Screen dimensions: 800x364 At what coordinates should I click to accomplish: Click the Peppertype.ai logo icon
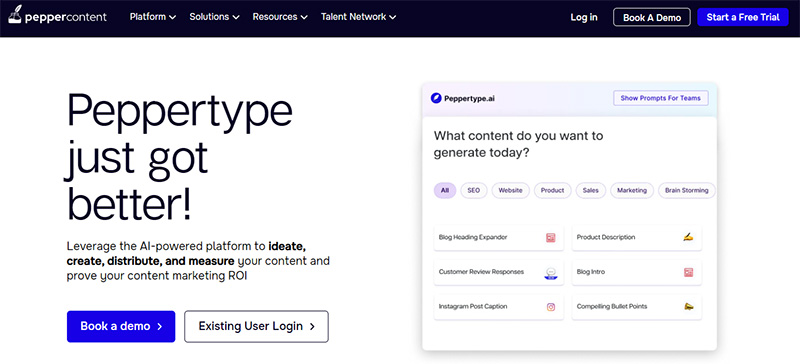[x=436, y=98]
